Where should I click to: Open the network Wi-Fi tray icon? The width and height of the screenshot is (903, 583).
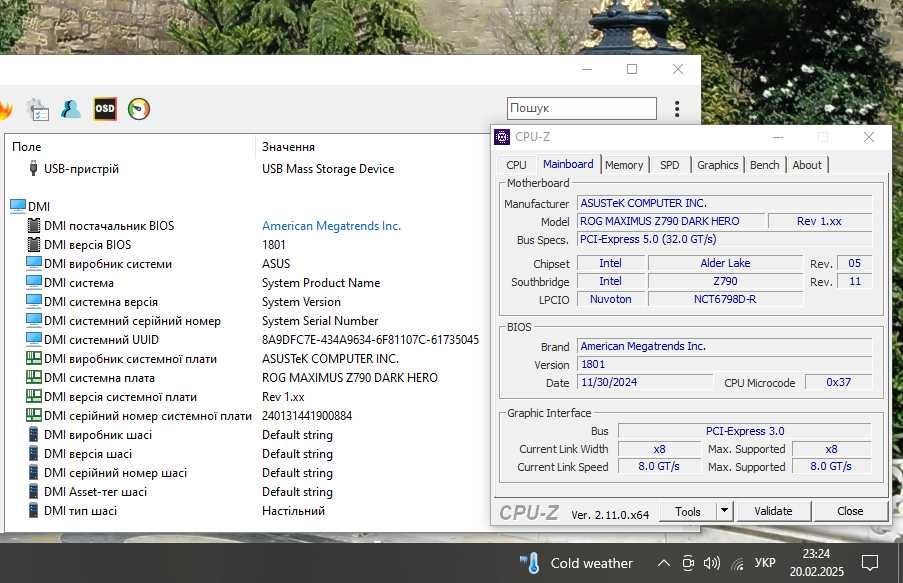[738, 563]
